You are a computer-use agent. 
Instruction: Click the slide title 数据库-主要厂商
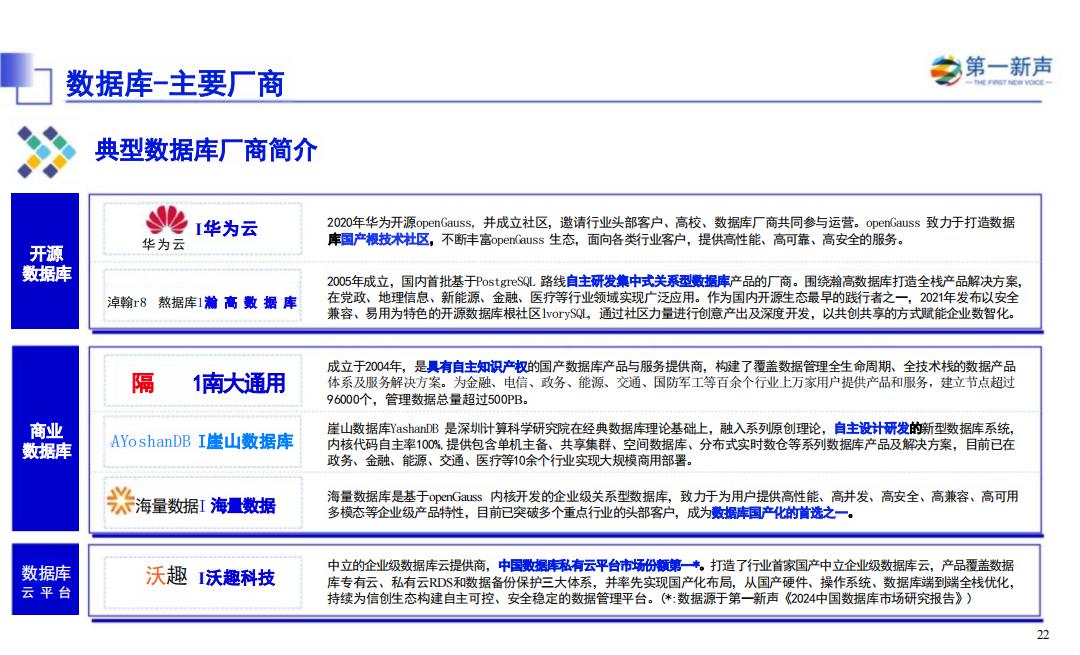(x=175, y=84)
